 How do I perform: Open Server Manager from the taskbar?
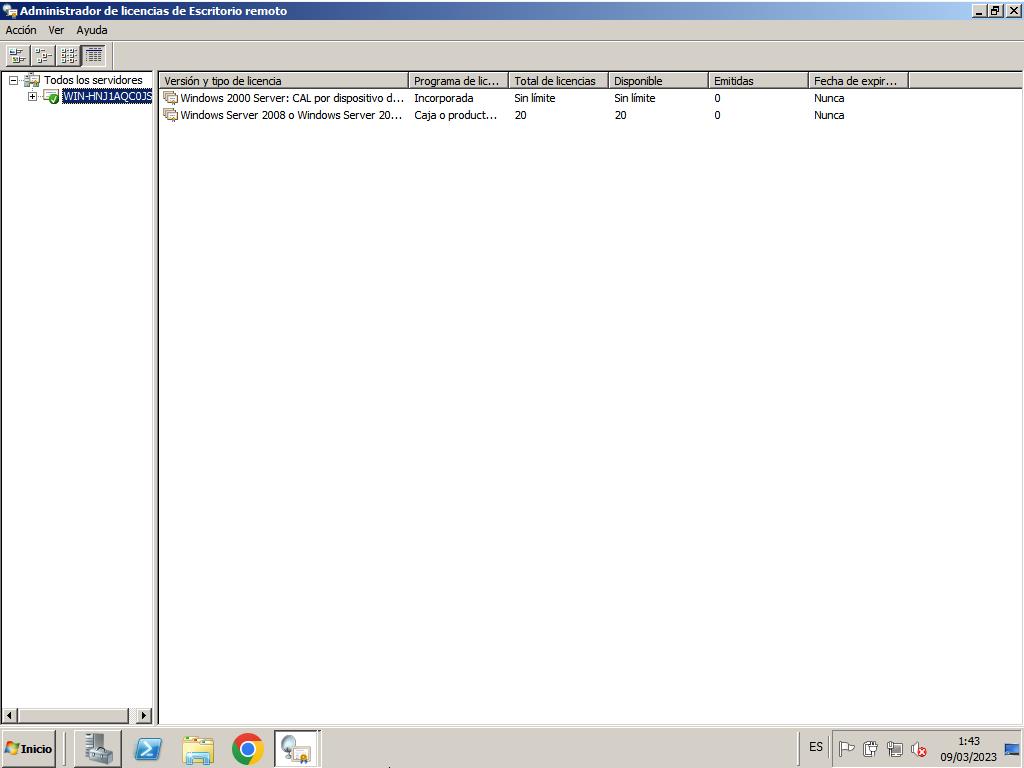[x=98, y=748]
